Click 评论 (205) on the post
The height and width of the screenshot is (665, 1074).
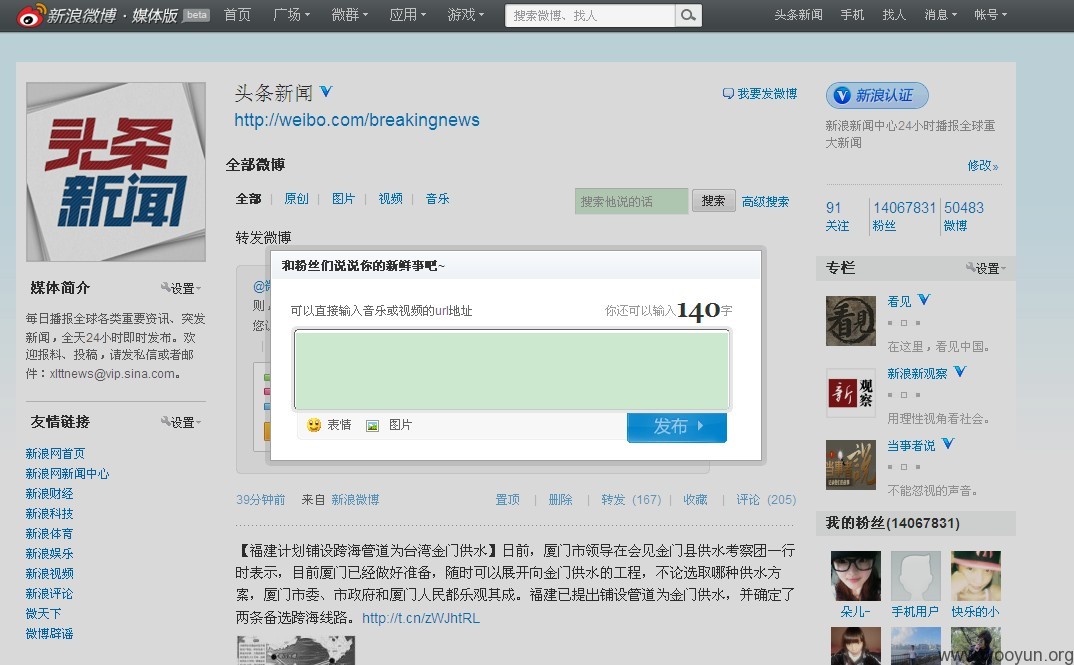click(766, 499)
